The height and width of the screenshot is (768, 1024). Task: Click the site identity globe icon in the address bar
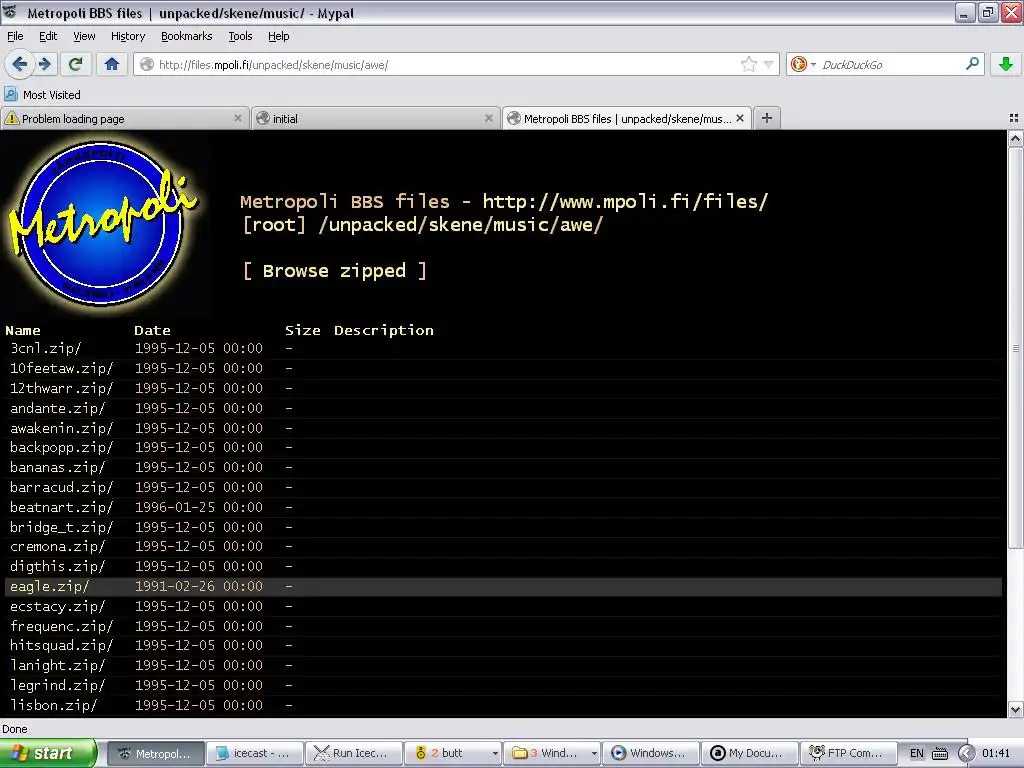coord(148,64)
